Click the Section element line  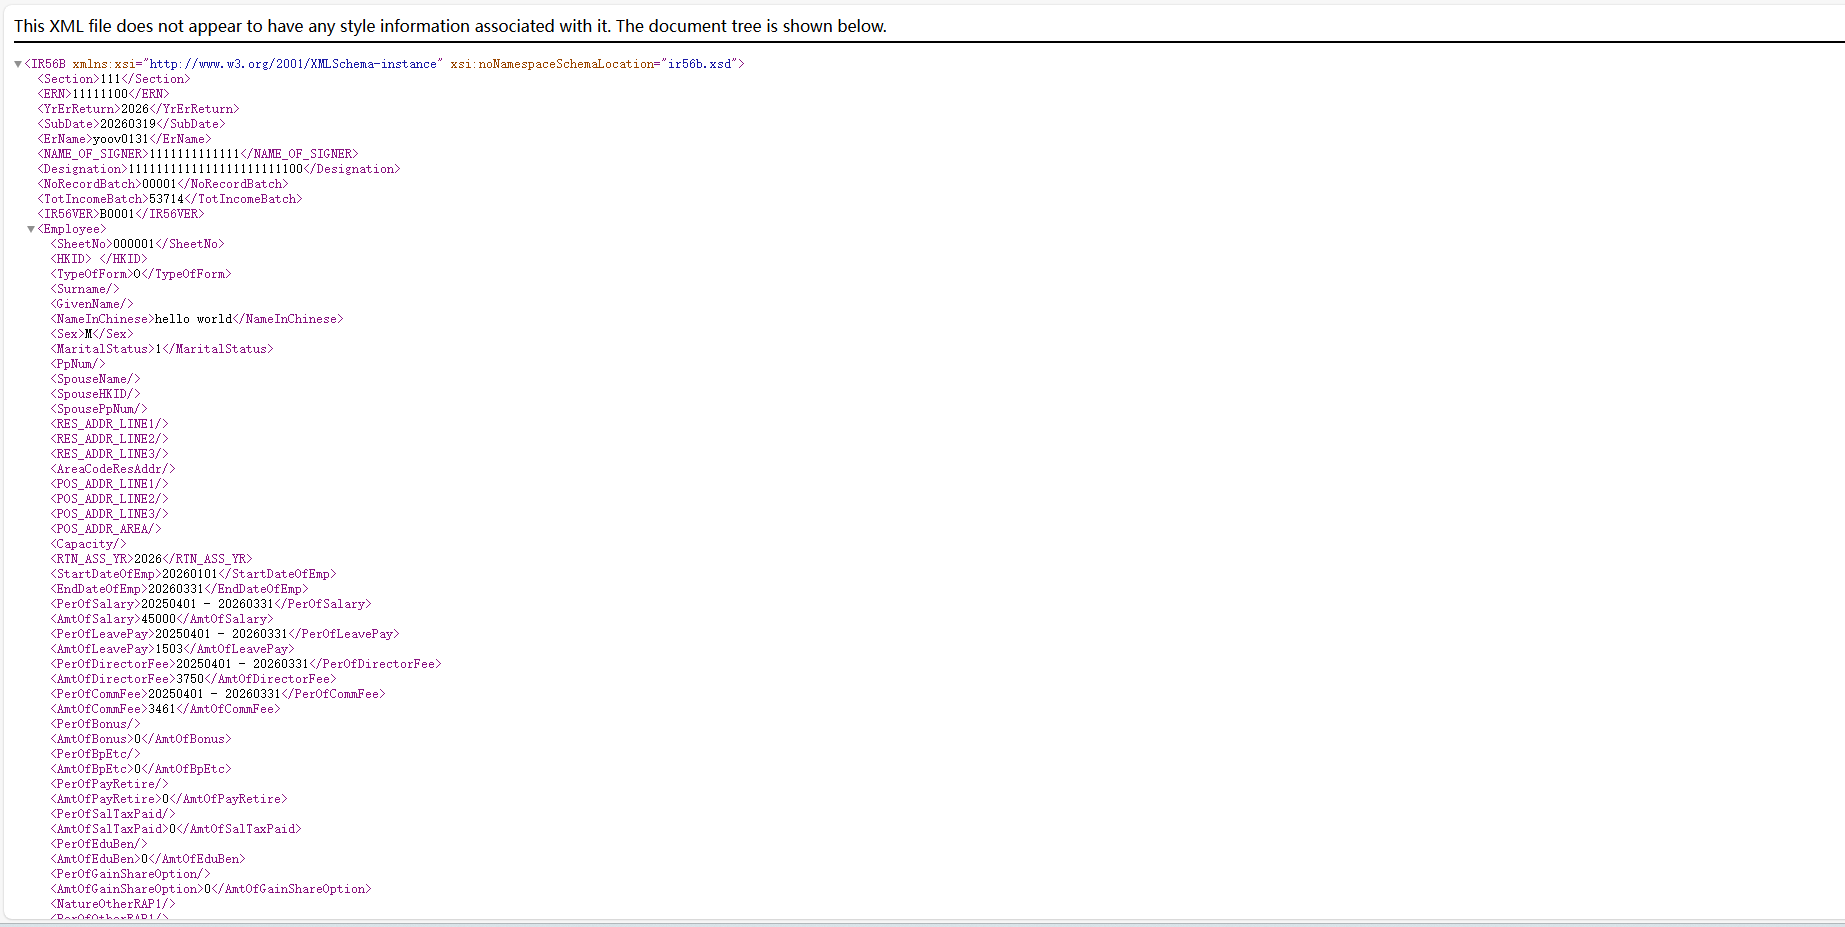(x=113, y=79)
